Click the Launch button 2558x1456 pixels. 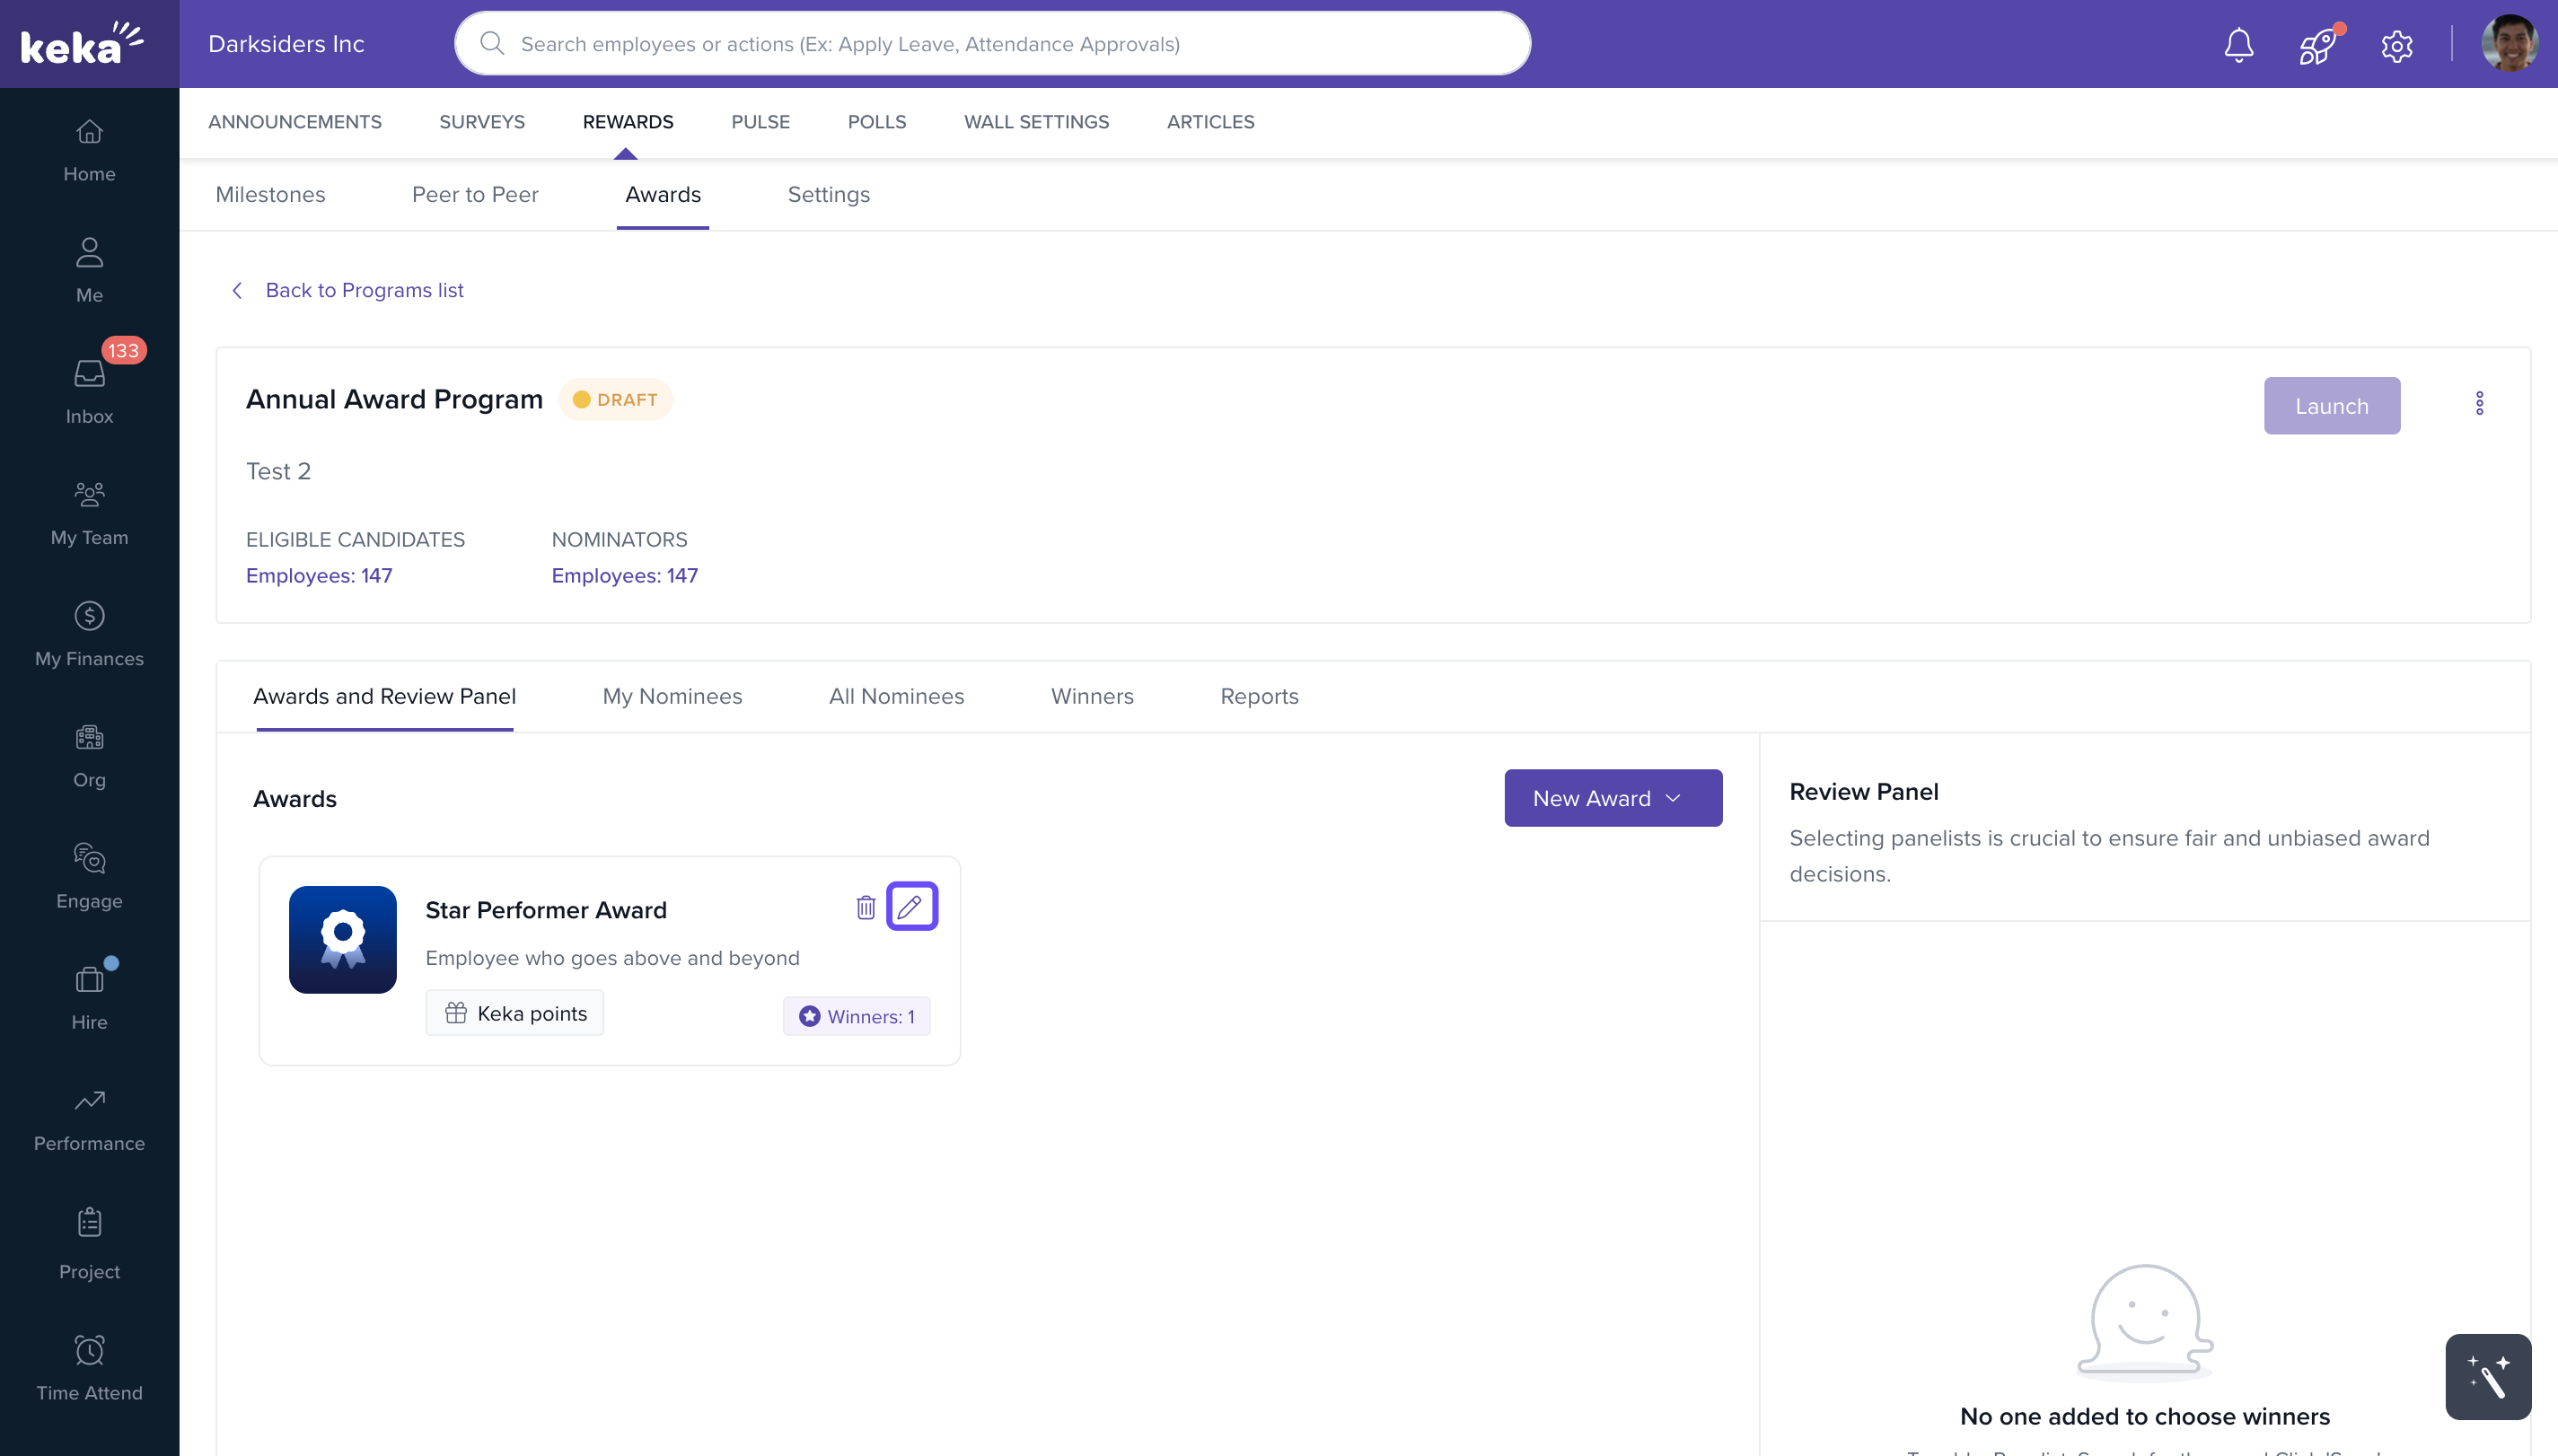(2330, 406)
